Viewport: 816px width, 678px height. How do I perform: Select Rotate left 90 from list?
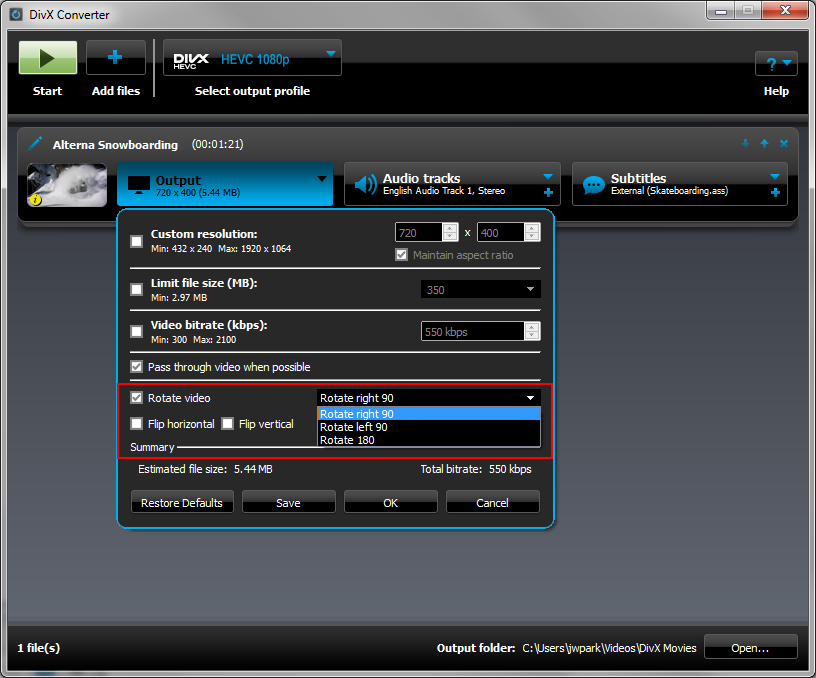coord(354,427)
